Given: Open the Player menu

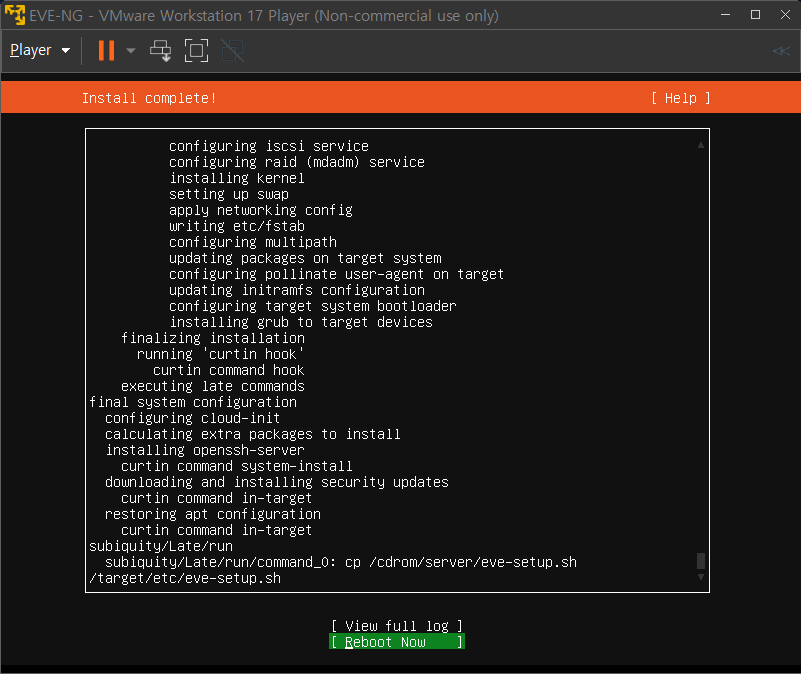Looking at the screenshot, I should (31, 50).
